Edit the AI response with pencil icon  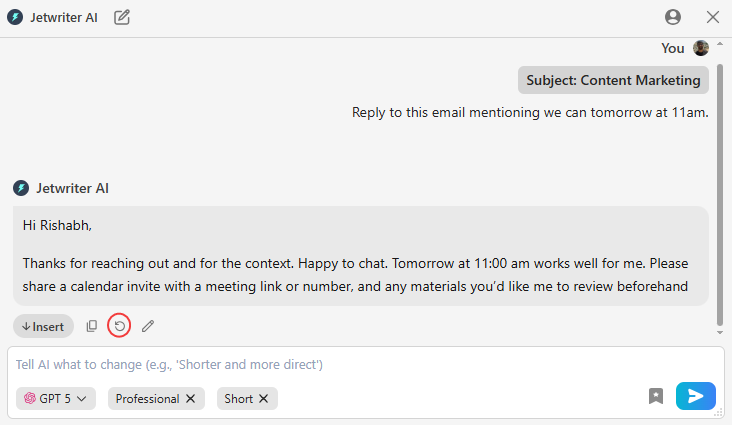[x=148, y=326]
